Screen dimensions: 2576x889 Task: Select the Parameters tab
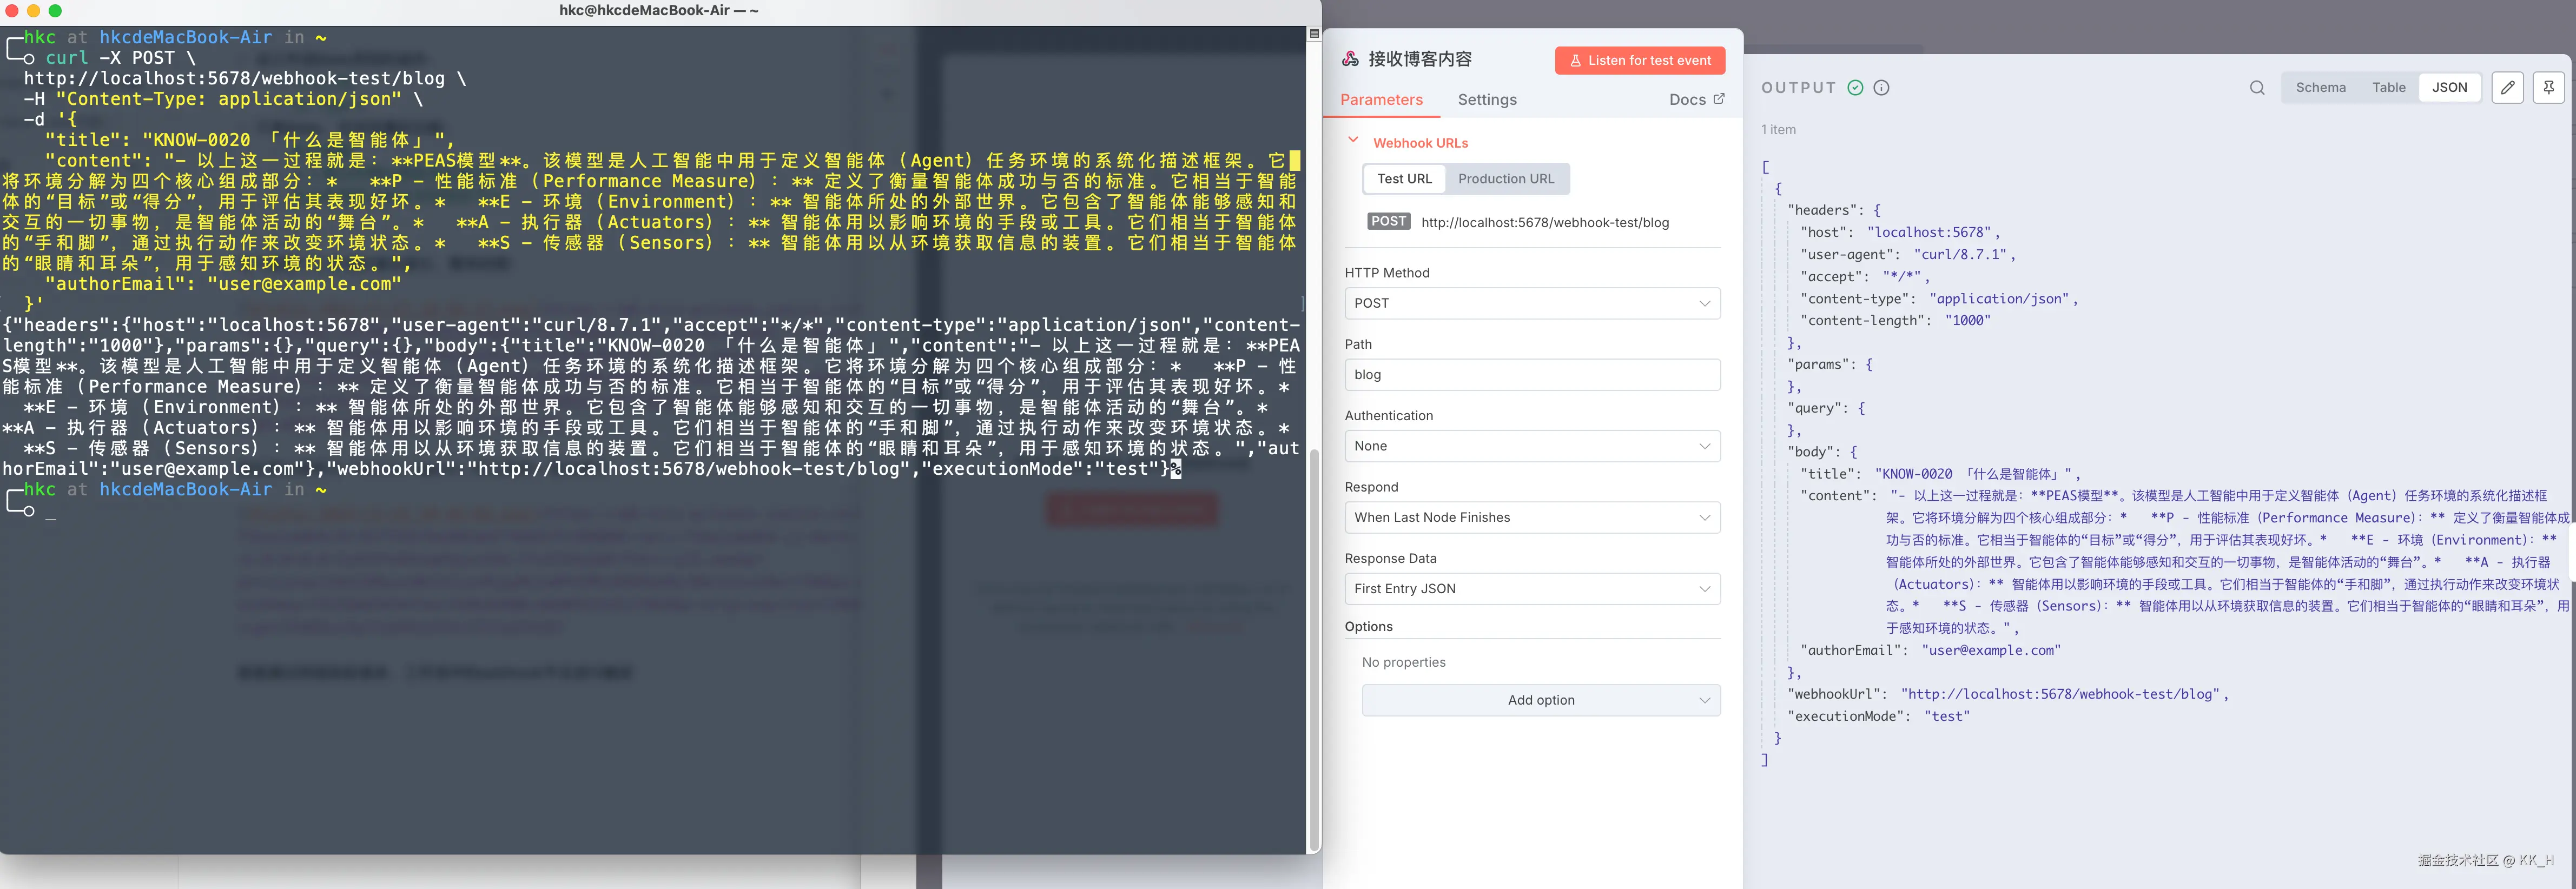[1381, 100]
